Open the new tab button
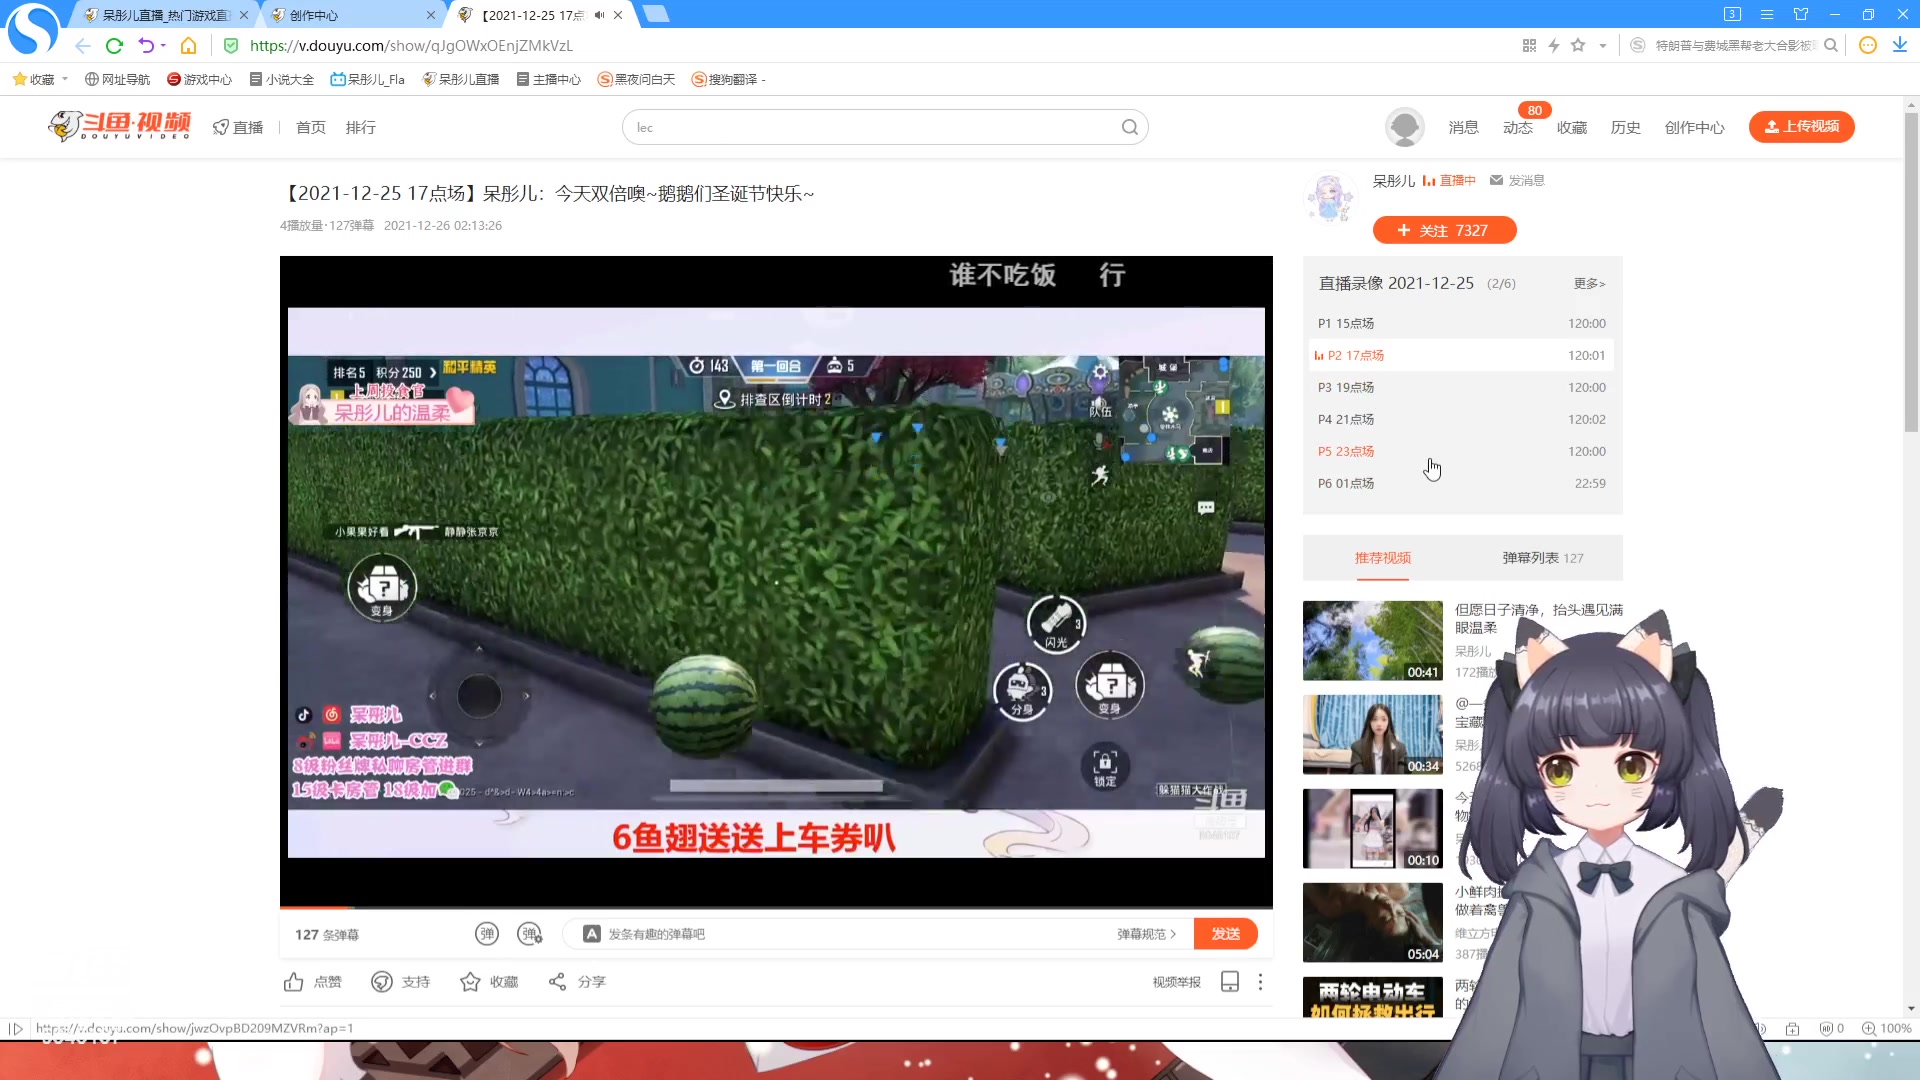 (x=656, y=14)
